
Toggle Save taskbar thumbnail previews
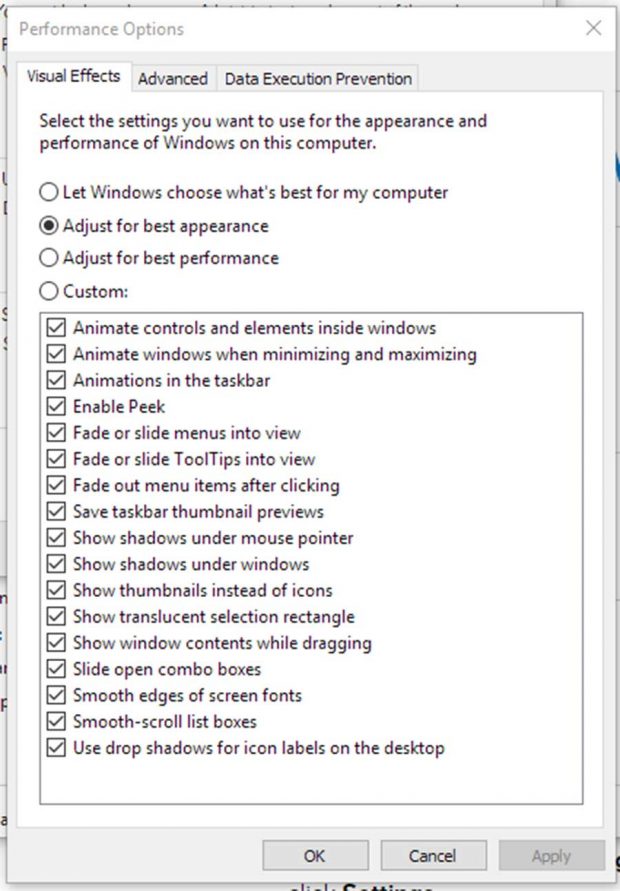56,512
